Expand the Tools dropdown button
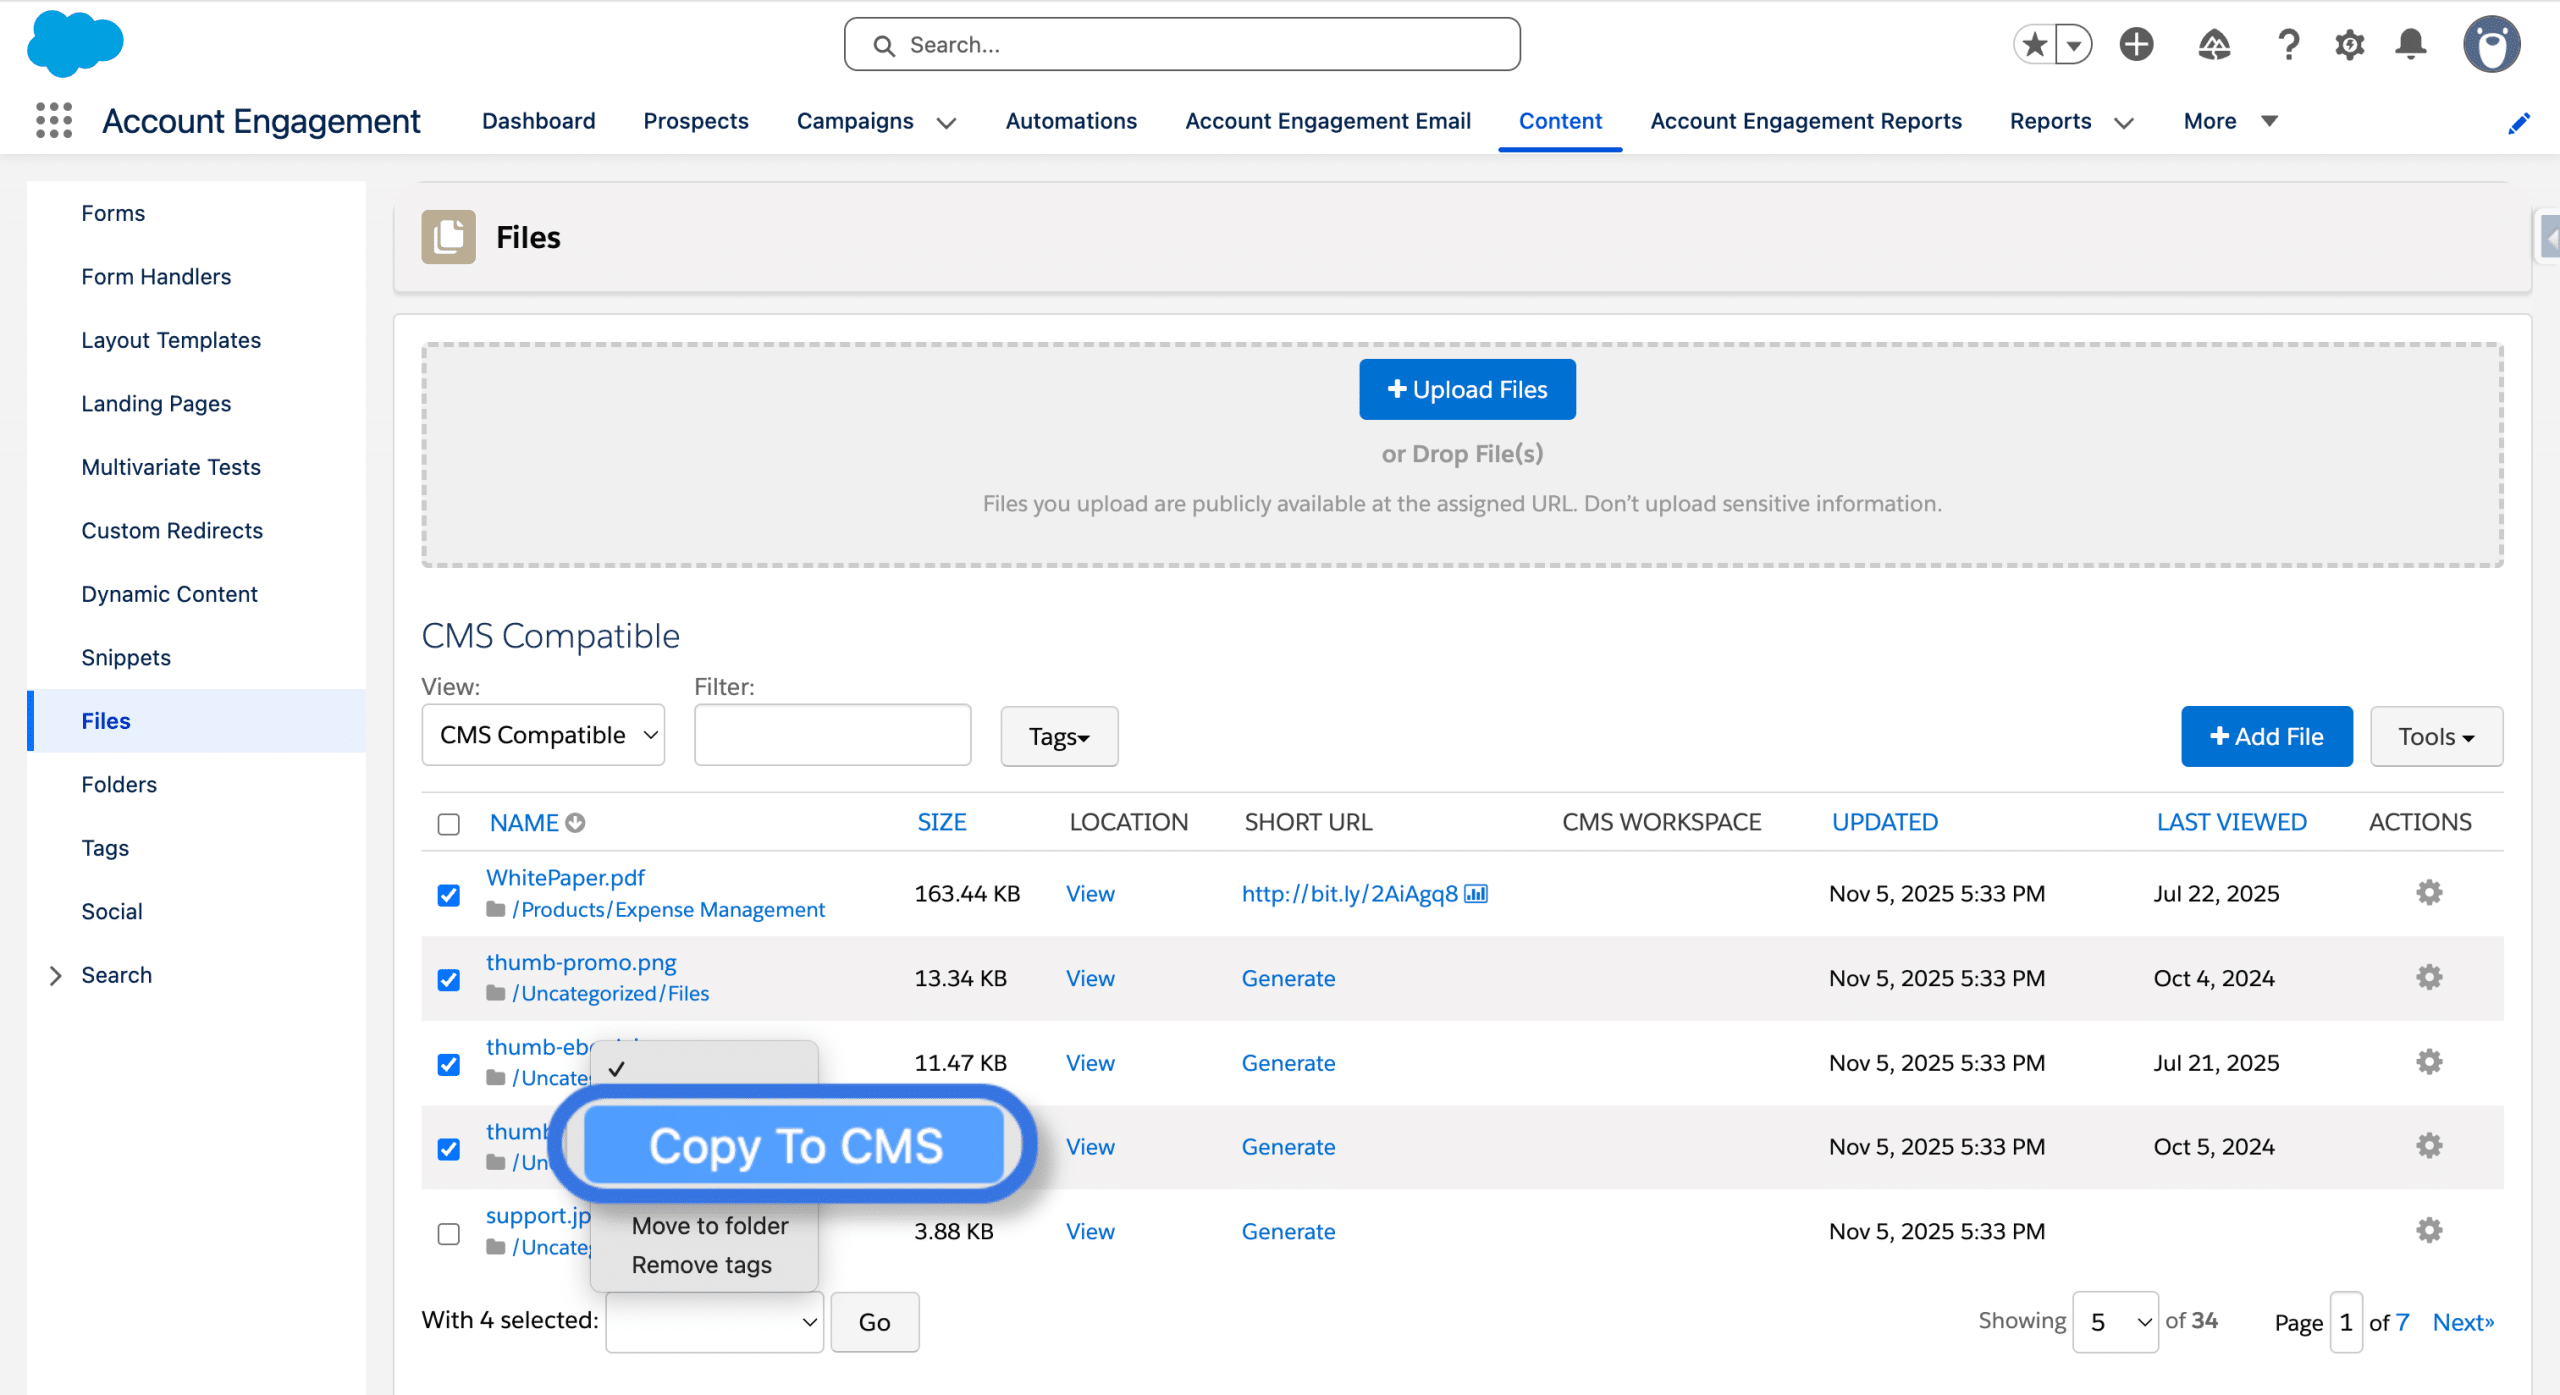Image resolution: width=2560 pixels, height=1395 pixels. (x=2436, y=737)
